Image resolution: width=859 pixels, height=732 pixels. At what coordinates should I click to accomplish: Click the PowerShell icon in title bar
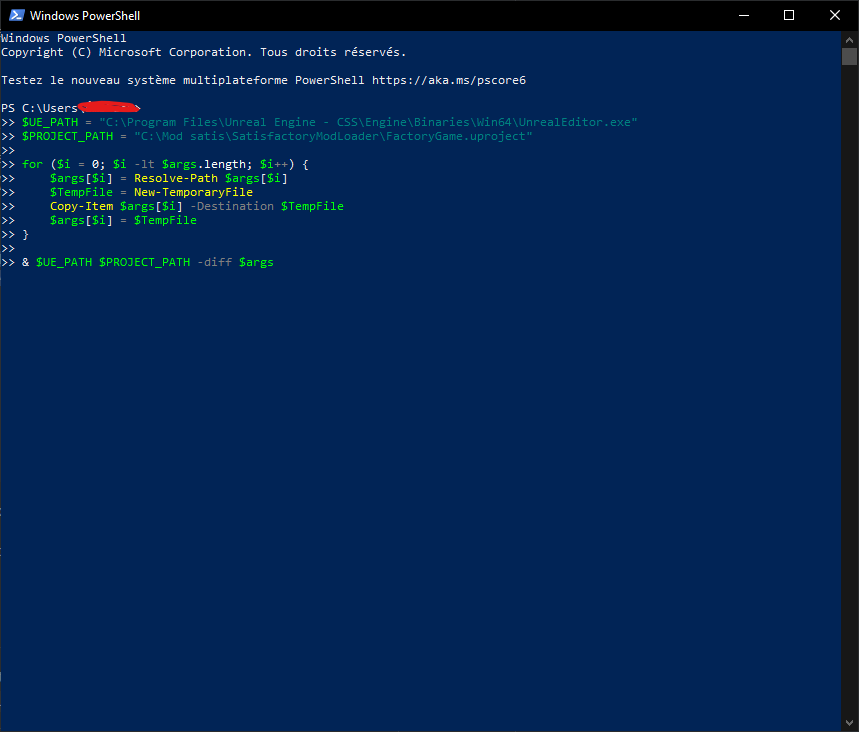[16, 15]
